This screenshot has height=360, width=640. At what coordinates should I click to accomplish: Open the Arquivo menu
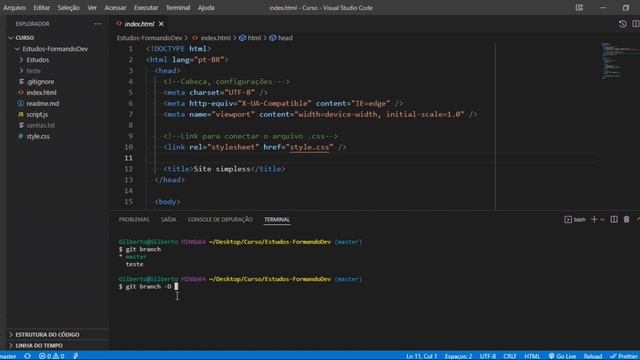coord(14,8)
